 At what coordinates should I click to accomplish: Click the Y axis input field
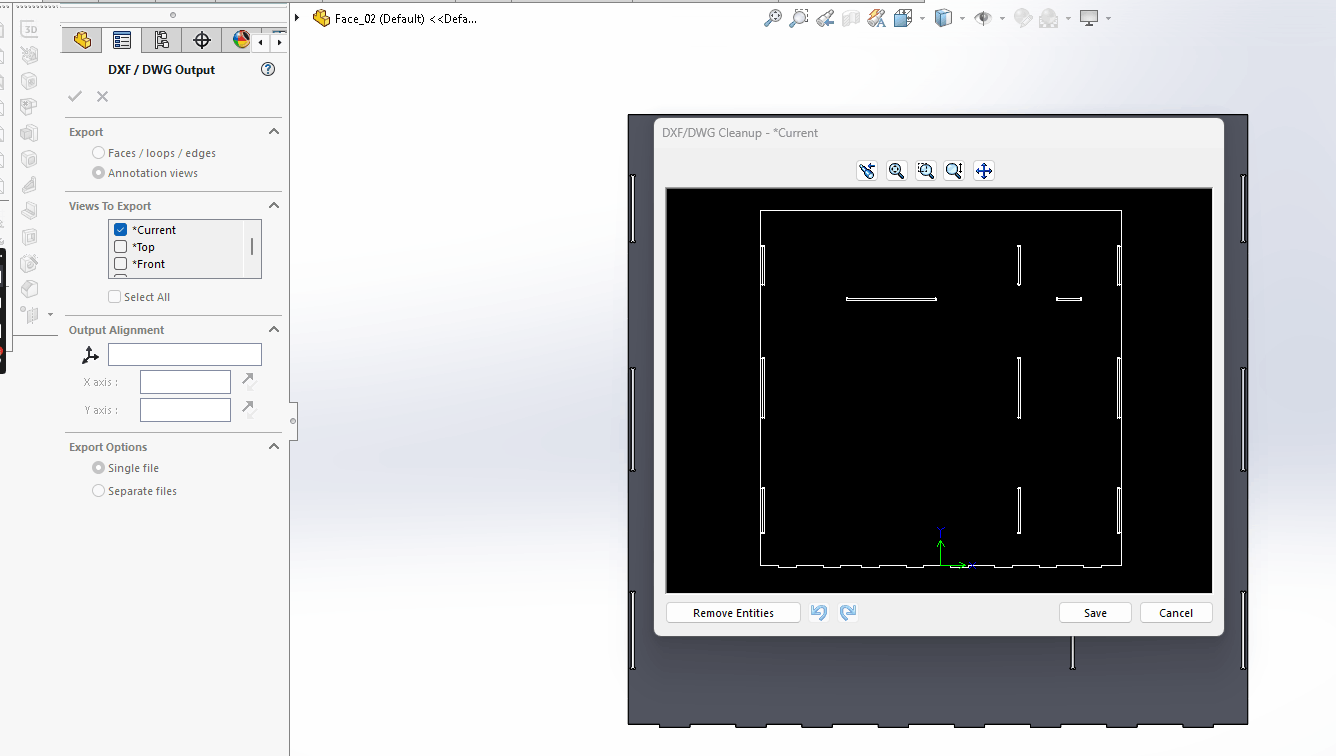[185, 410]
